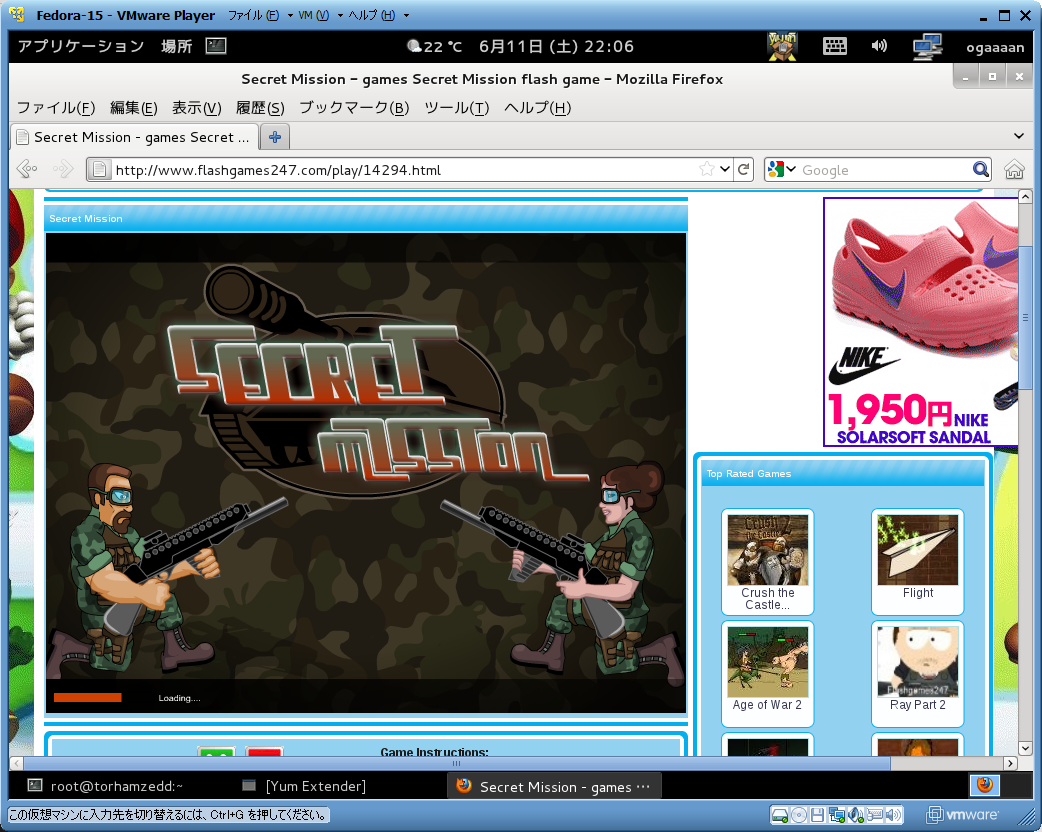Open the Firefox home page icon
This screenshot has width=1042, height=832.
(1014, 170)
